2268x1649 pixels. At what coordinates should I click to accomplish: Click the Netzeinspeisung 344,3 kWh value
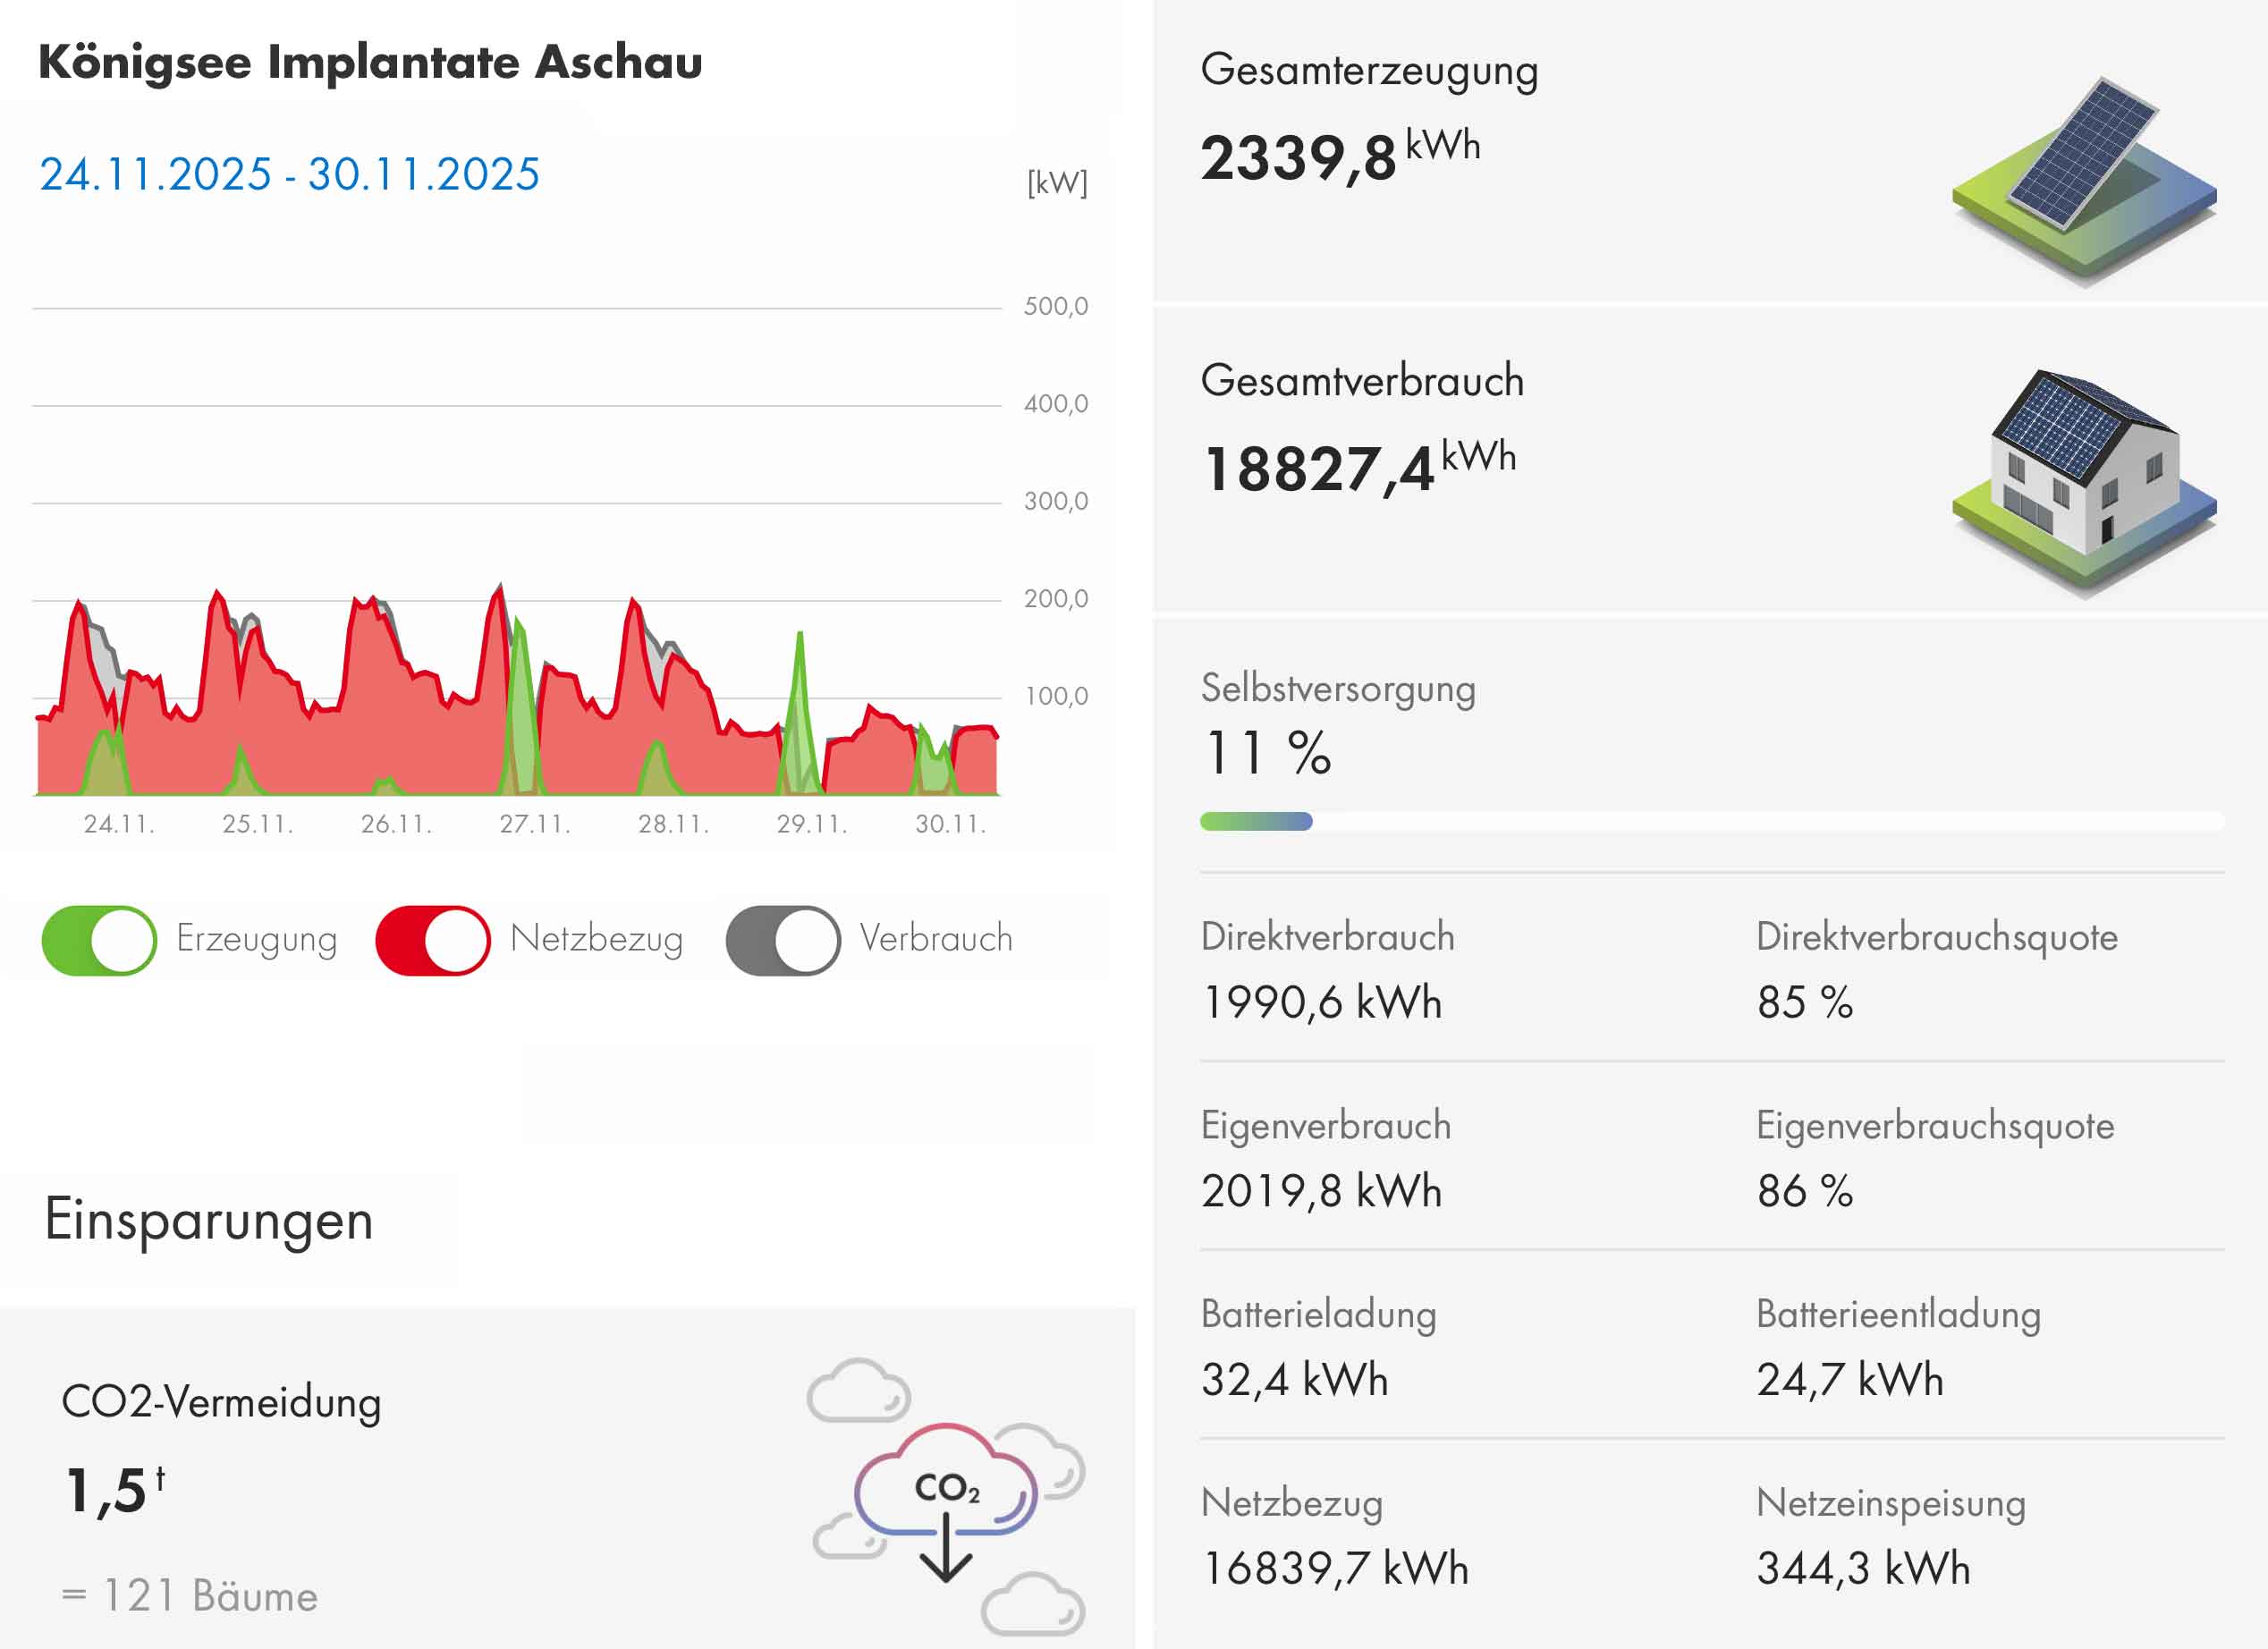pyautogui.click(x=1863, y=1567)
